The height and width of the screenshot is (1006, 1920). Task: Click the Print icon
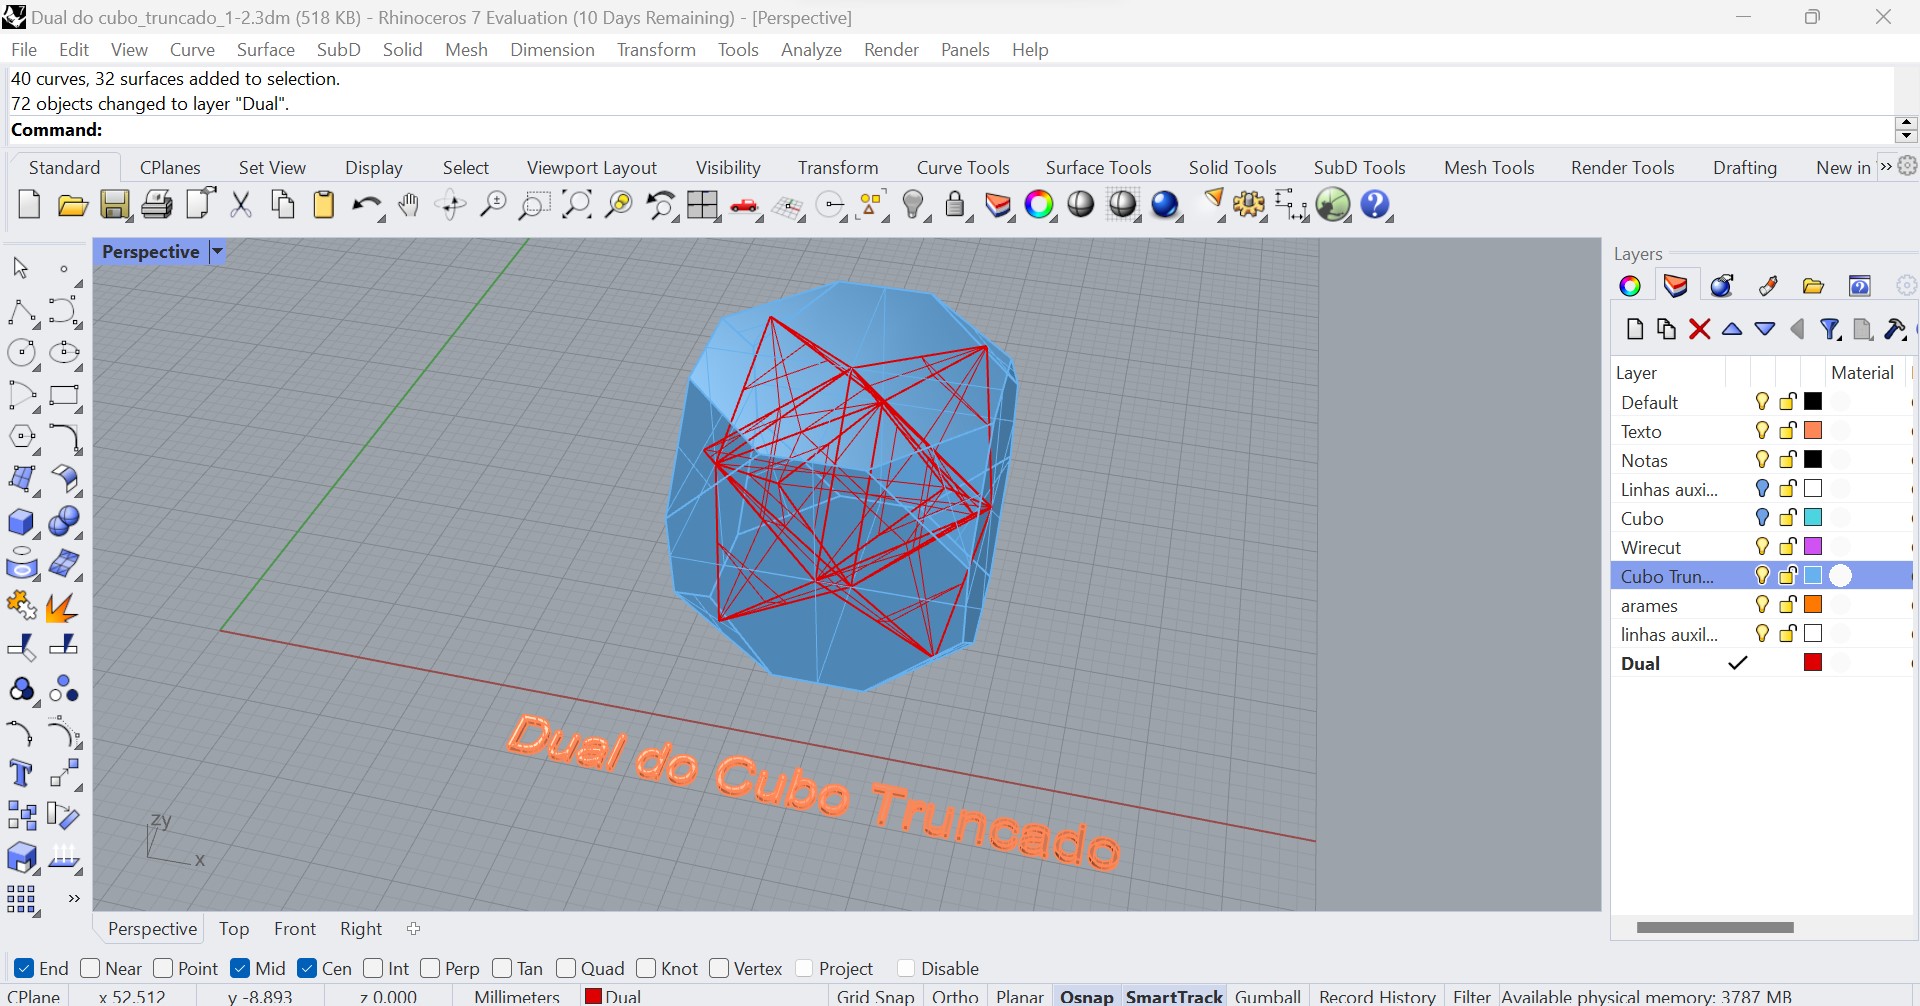(157, 205)
